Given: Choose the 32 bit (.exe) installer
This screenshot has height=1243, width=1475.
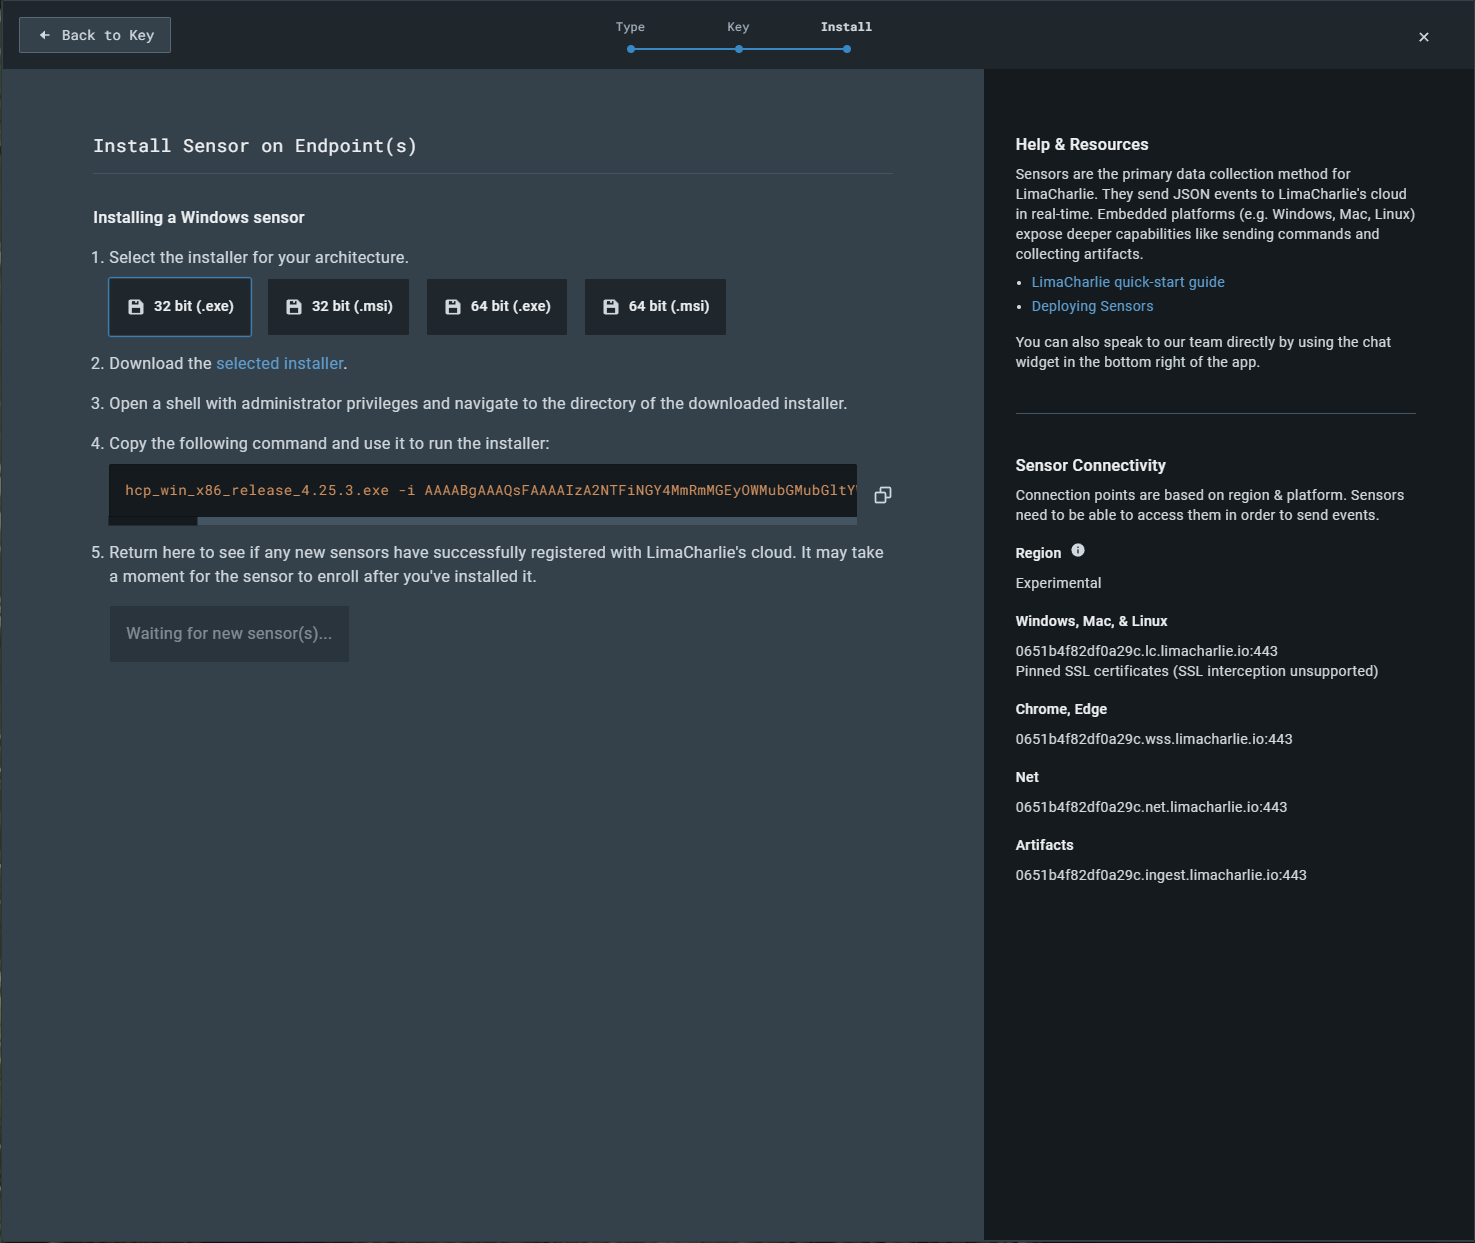Looking at the screenshot, I should (180, 307).
